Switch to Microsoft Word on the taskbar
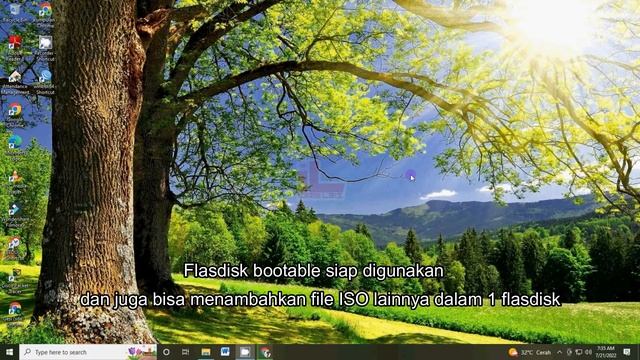The height and width of the screenshot is (360, 640). tap(225, 352)
